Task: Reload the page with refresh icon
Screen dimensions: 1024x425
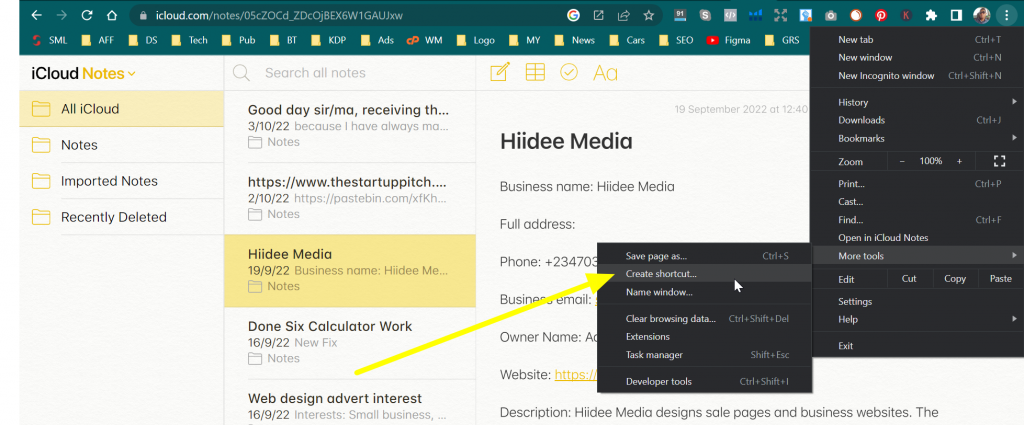Action: click(x=87, y=15)
